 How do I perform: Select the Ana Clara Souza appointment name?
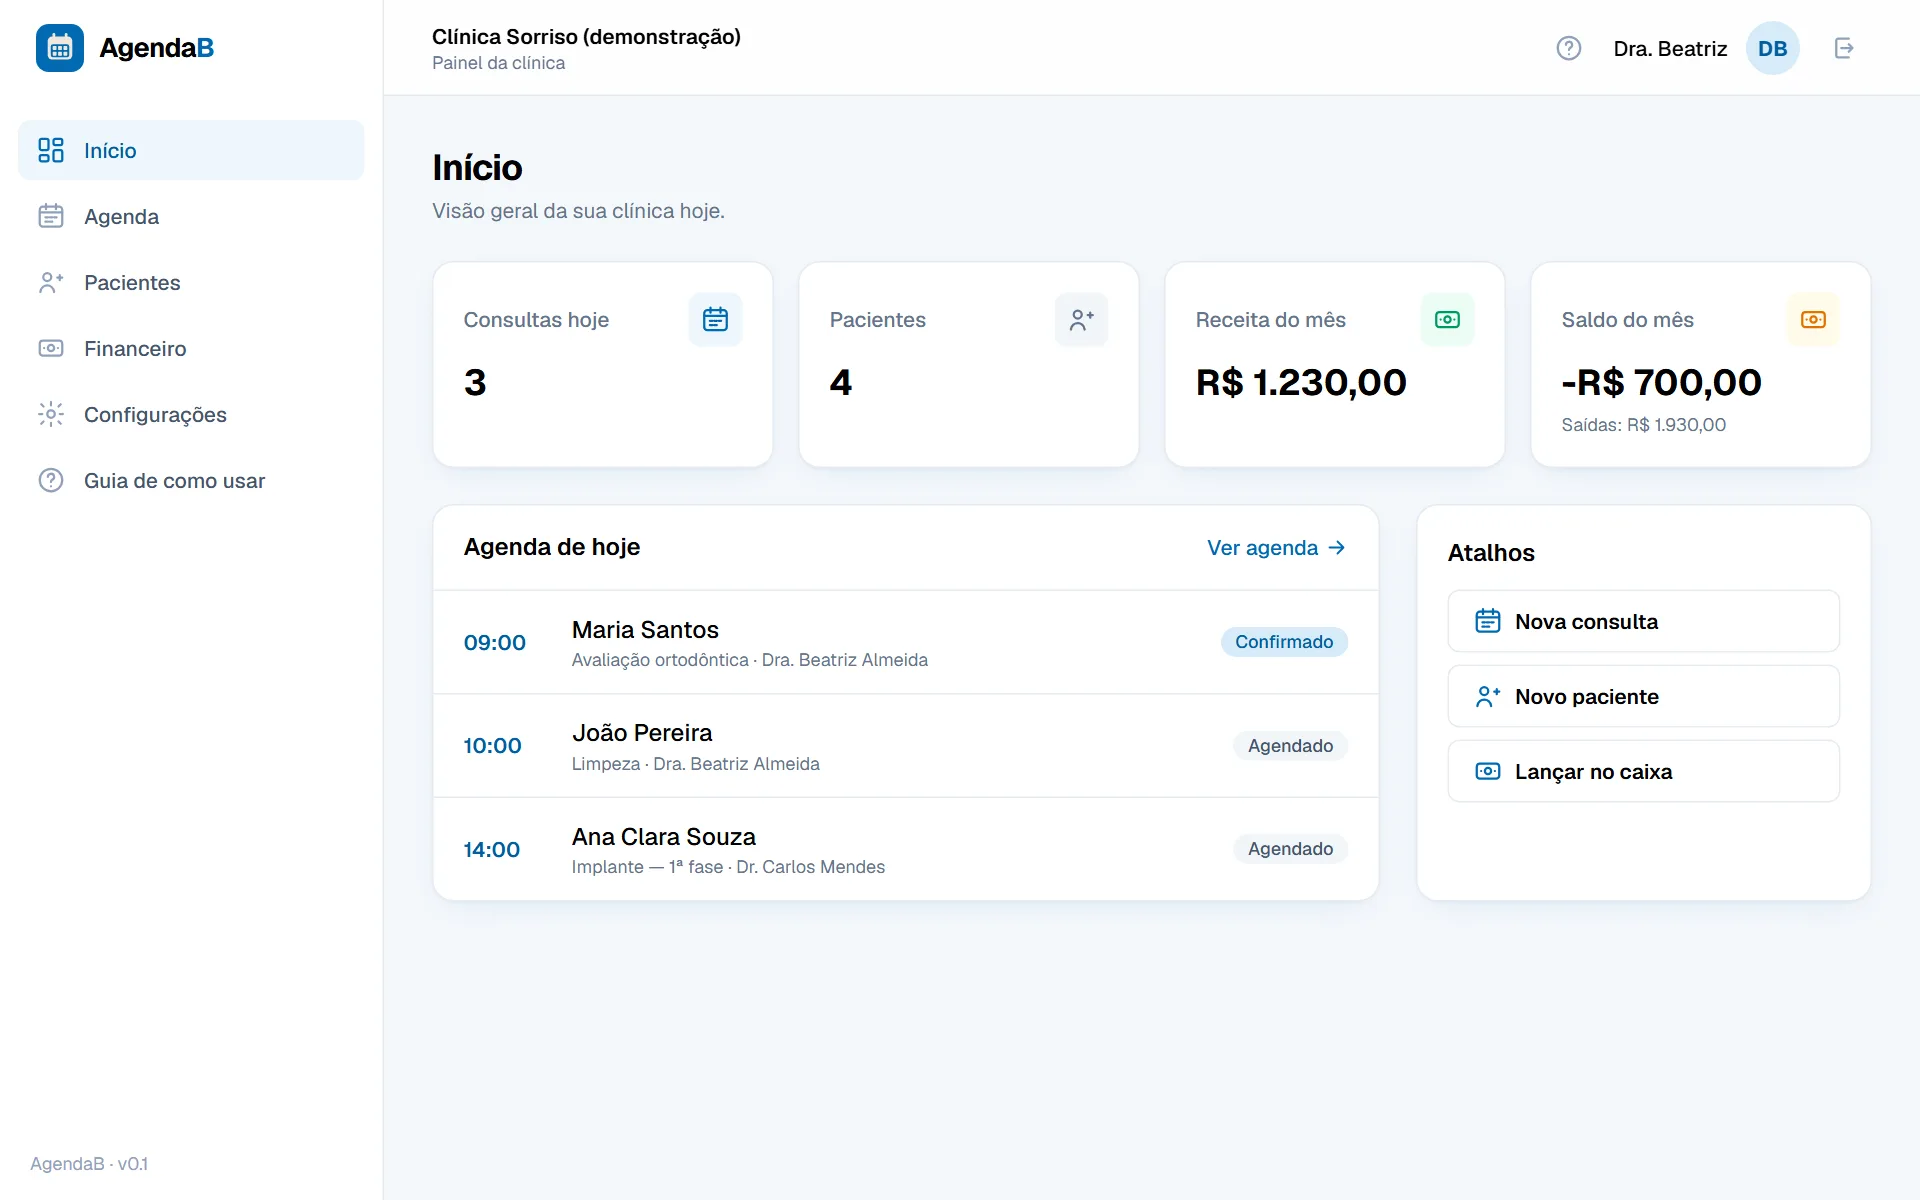[x=664, y=837]
